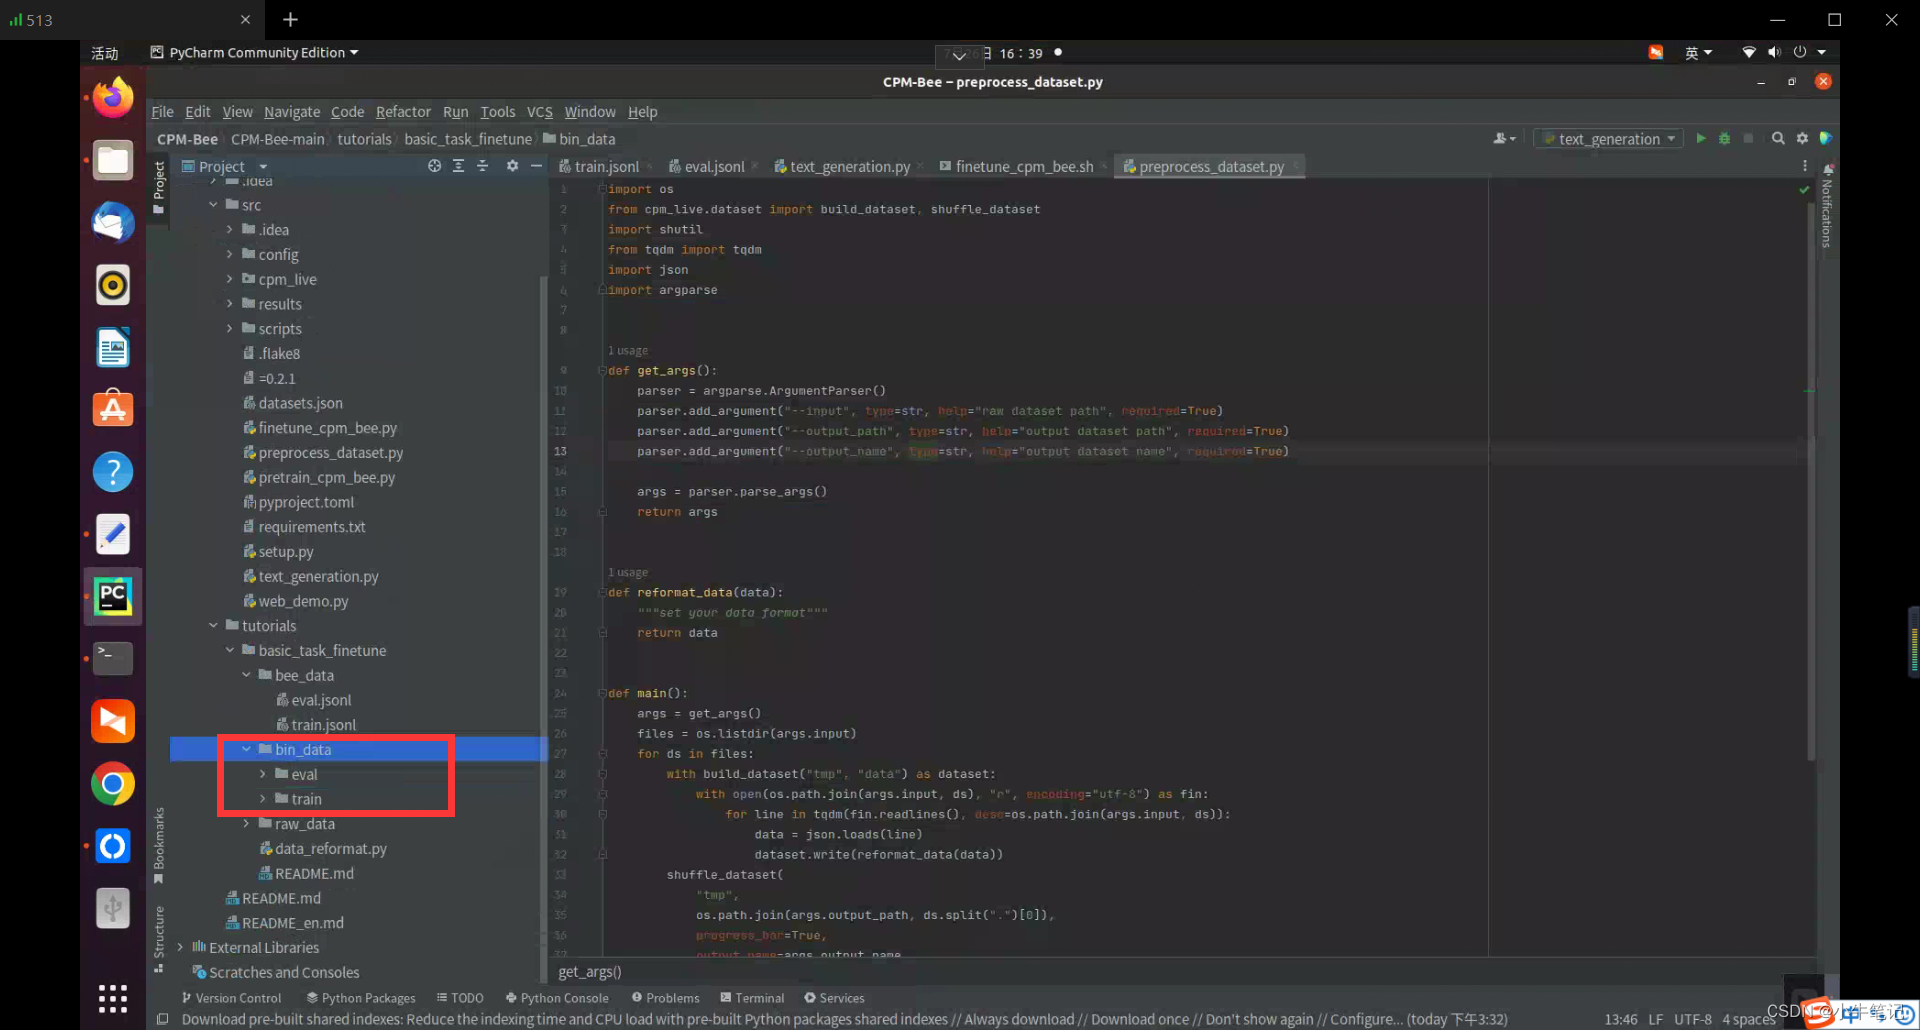Open Google Chrome from the dock
The width and height of the screenshot is (1920, 1030).
tap(112, 784)
